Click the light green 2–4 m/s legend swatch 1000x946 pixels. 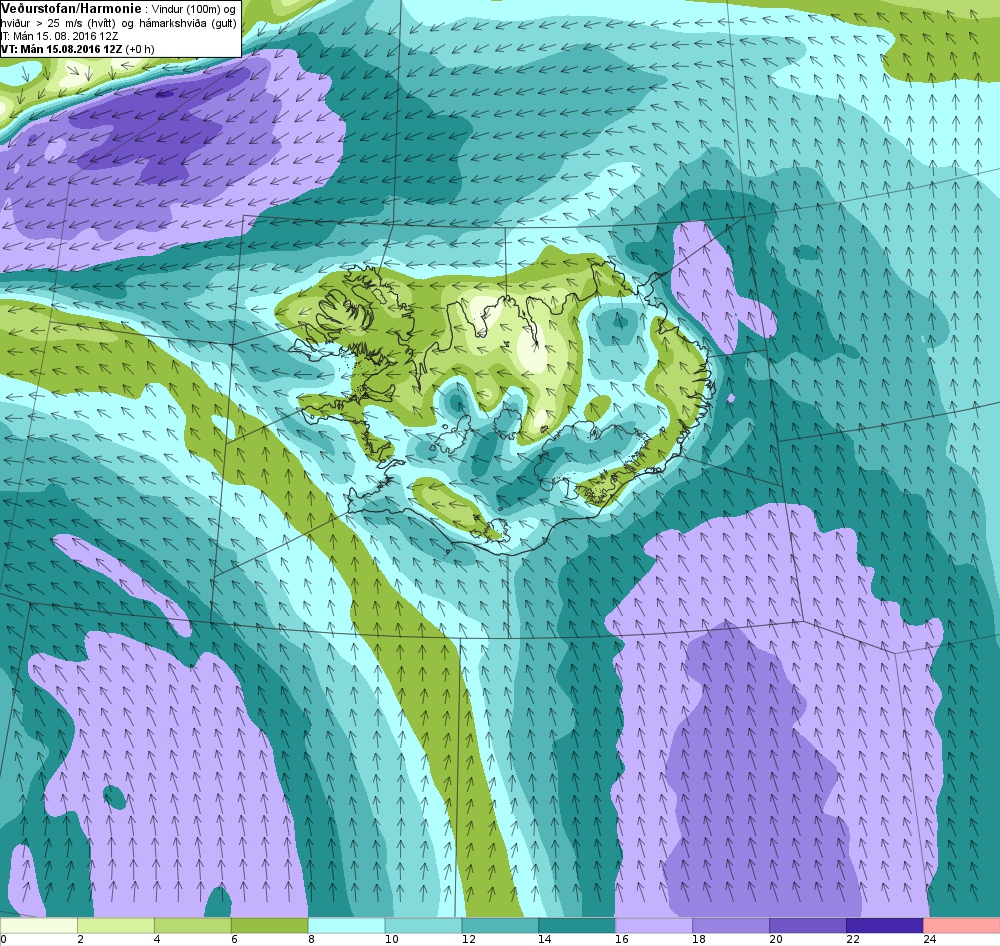click(x=116, y=926)
